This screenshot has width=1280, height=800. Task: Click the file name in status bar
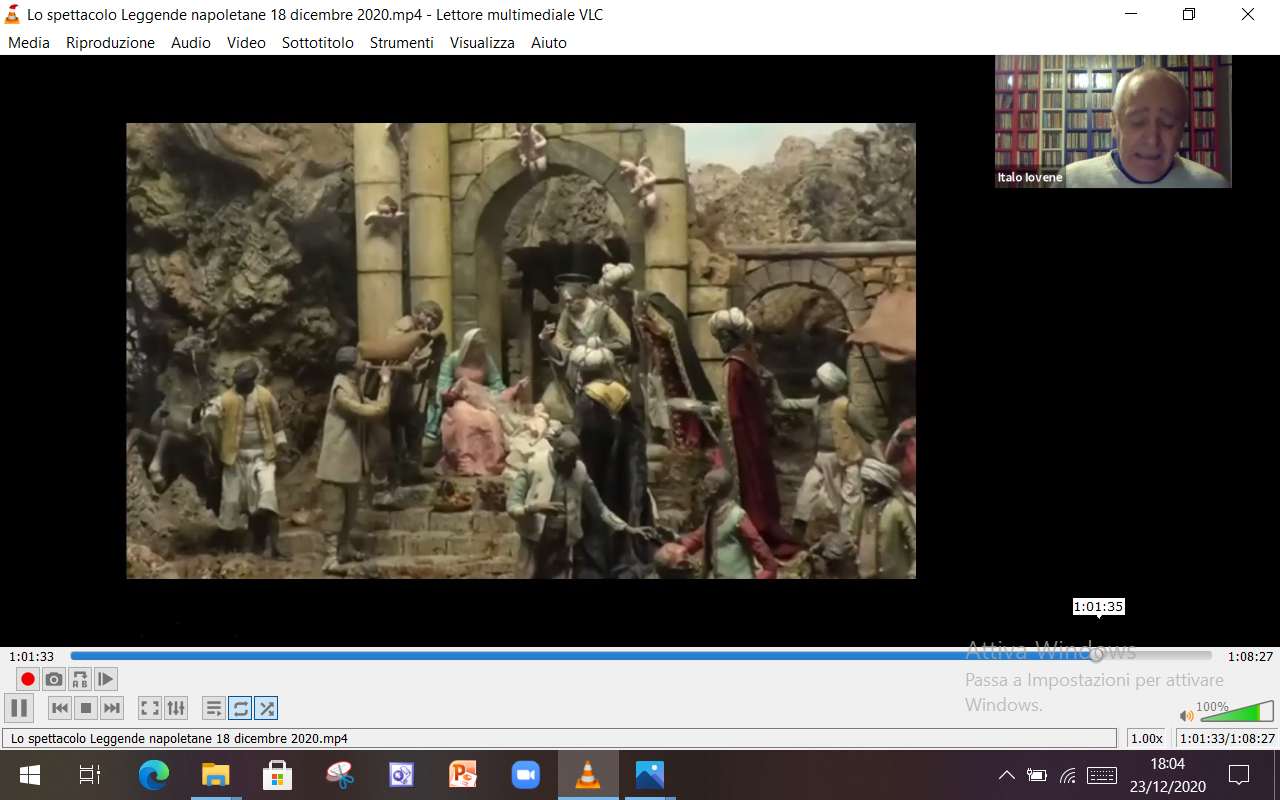click(179, 739)
